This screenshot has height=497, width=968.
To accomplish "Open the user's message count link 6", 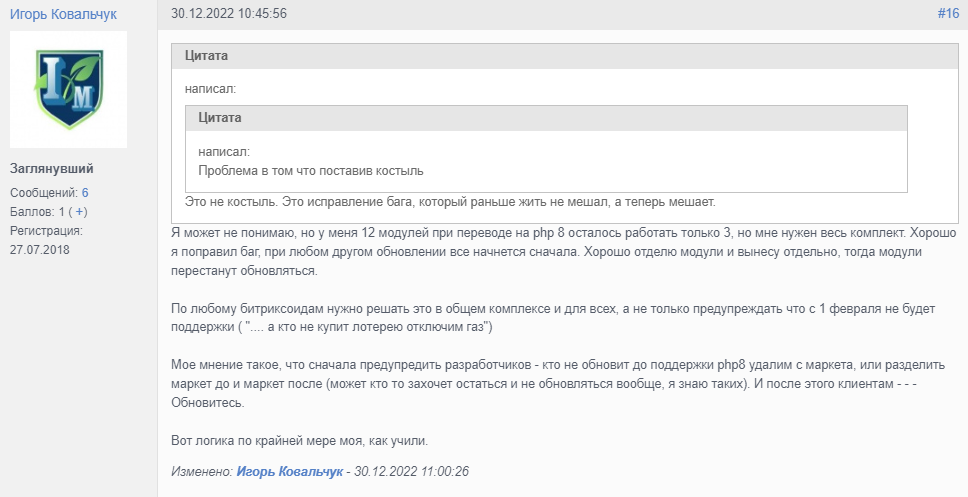I will pos(85,193).
